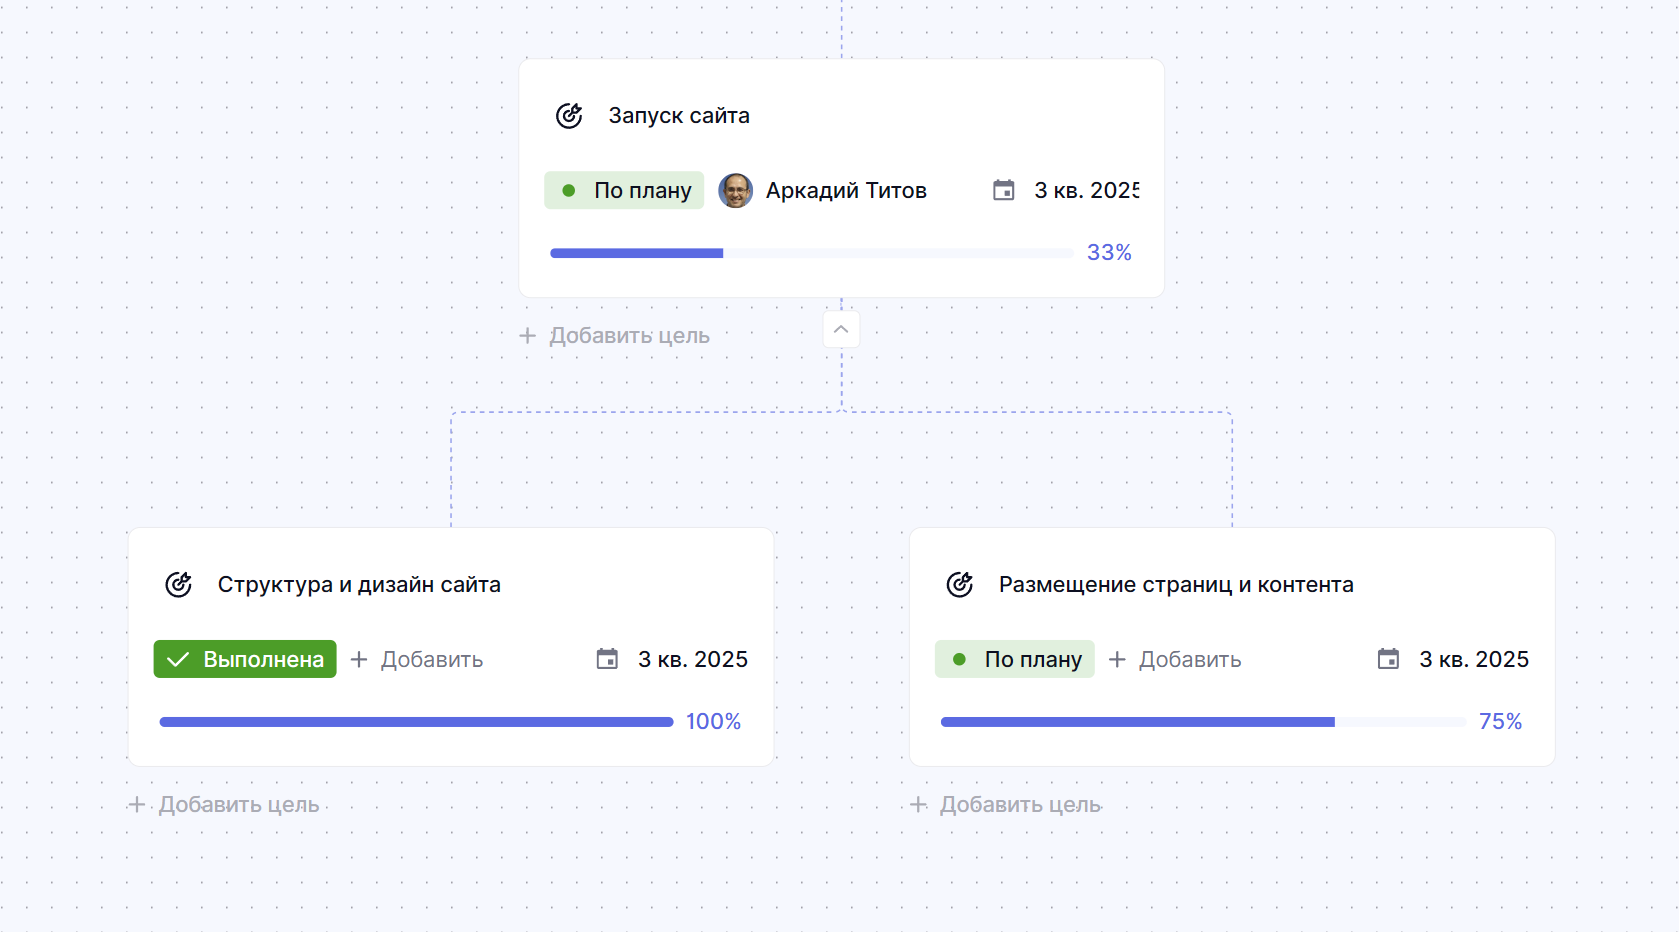The width and height of the screenshot is (1679, 932).
Task: Click the goal icon beside Структура и дизайн сайта
Action: pos(178,585)
